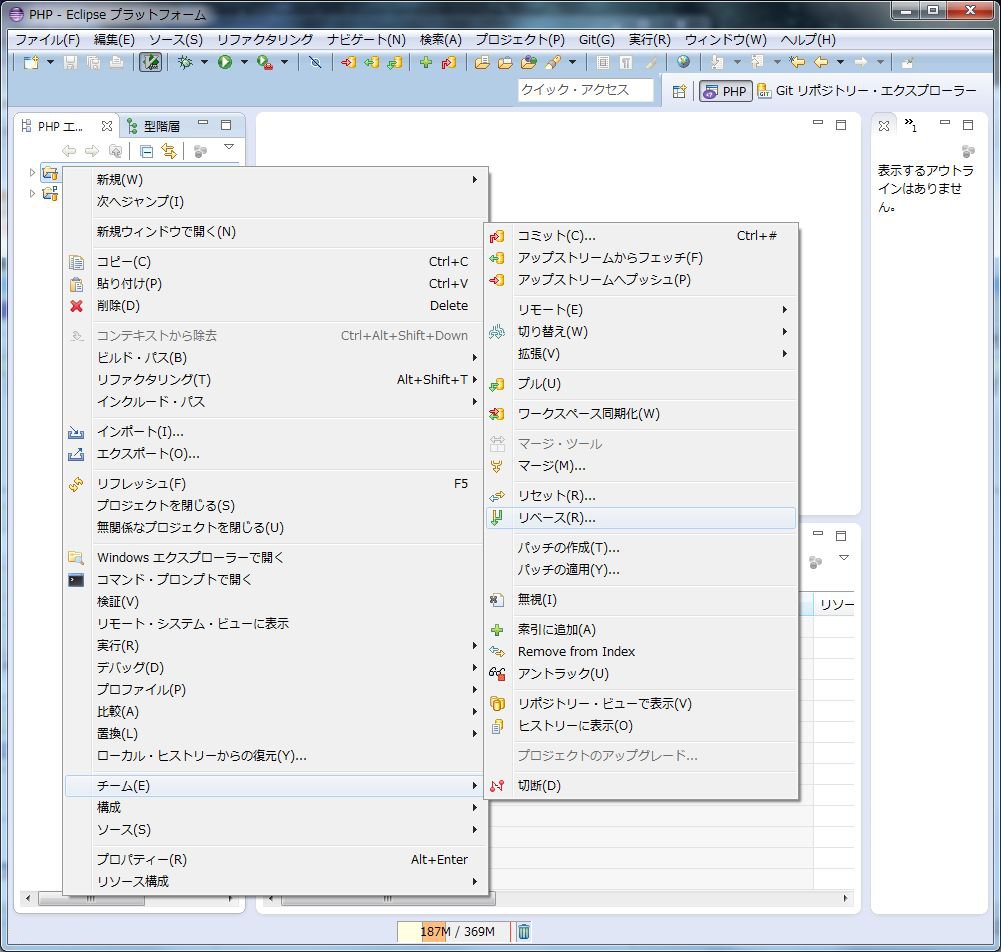Screen dimensions: 1001x952
Task: Click the heap memory 187M / 369M bar
Action: pos(454,932)
